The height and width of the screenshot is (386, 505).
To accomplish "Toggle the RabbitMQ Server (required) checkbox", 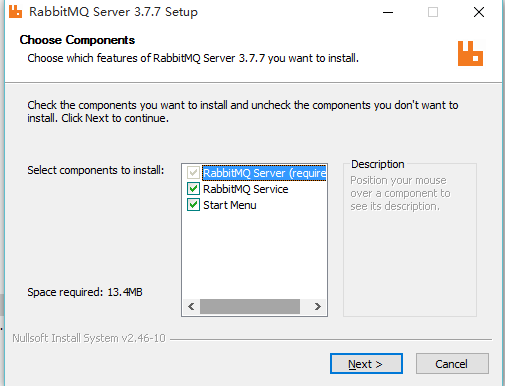I will 193,173.
